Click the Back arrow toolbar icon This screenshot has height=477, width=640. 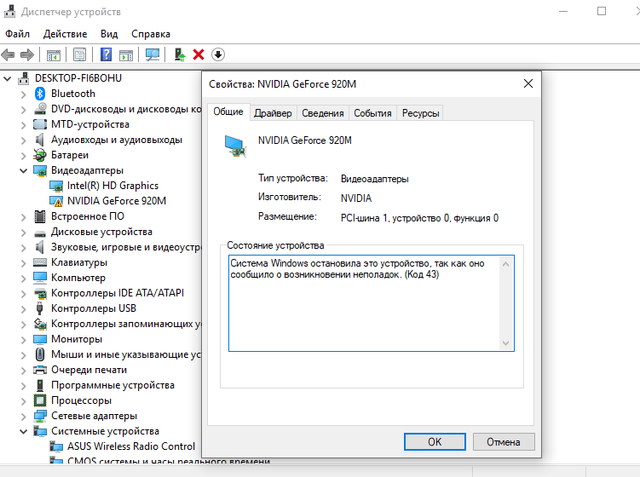8,54
